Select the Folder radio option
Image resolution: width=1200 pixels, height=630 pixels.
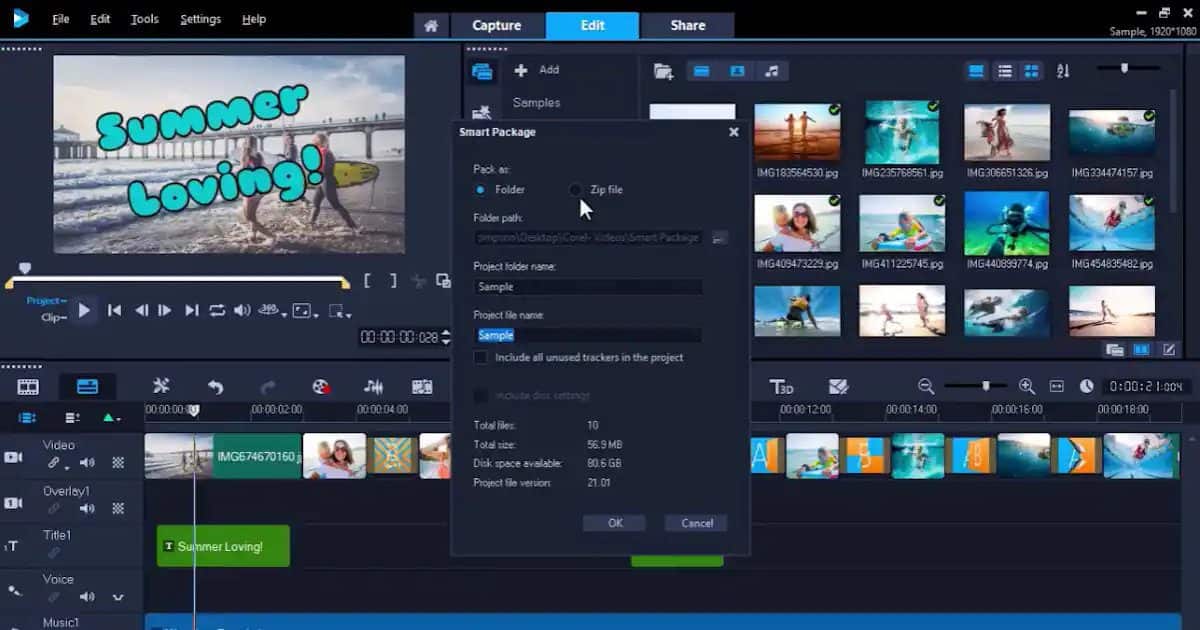[x=481, y=189]
